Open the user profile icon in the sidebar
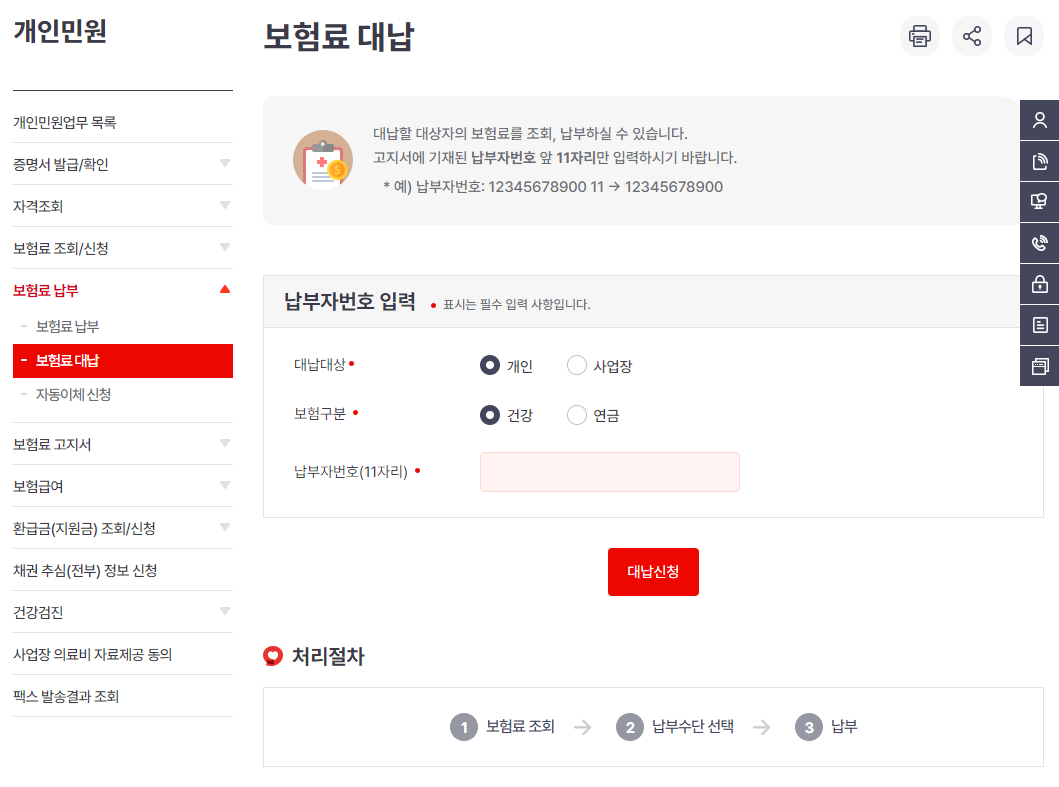The height and width of the screenshot is (787, 1059). [1040, 119]
